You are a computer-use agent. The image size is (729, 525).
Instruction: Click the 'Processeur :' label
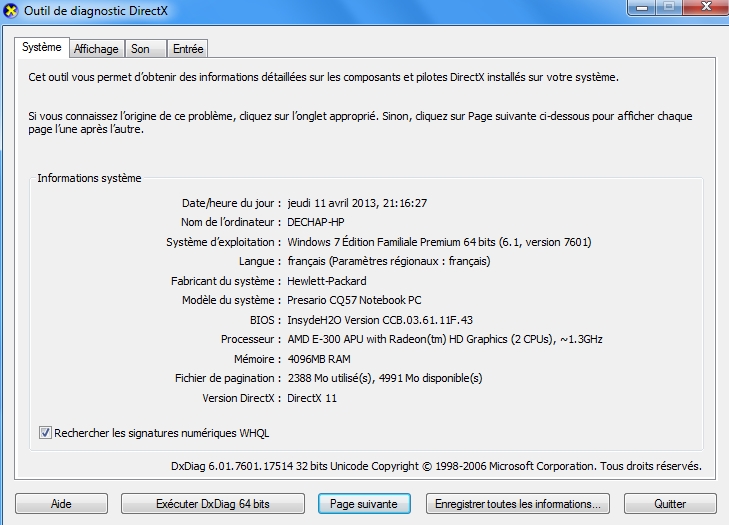tap(251, 339)
